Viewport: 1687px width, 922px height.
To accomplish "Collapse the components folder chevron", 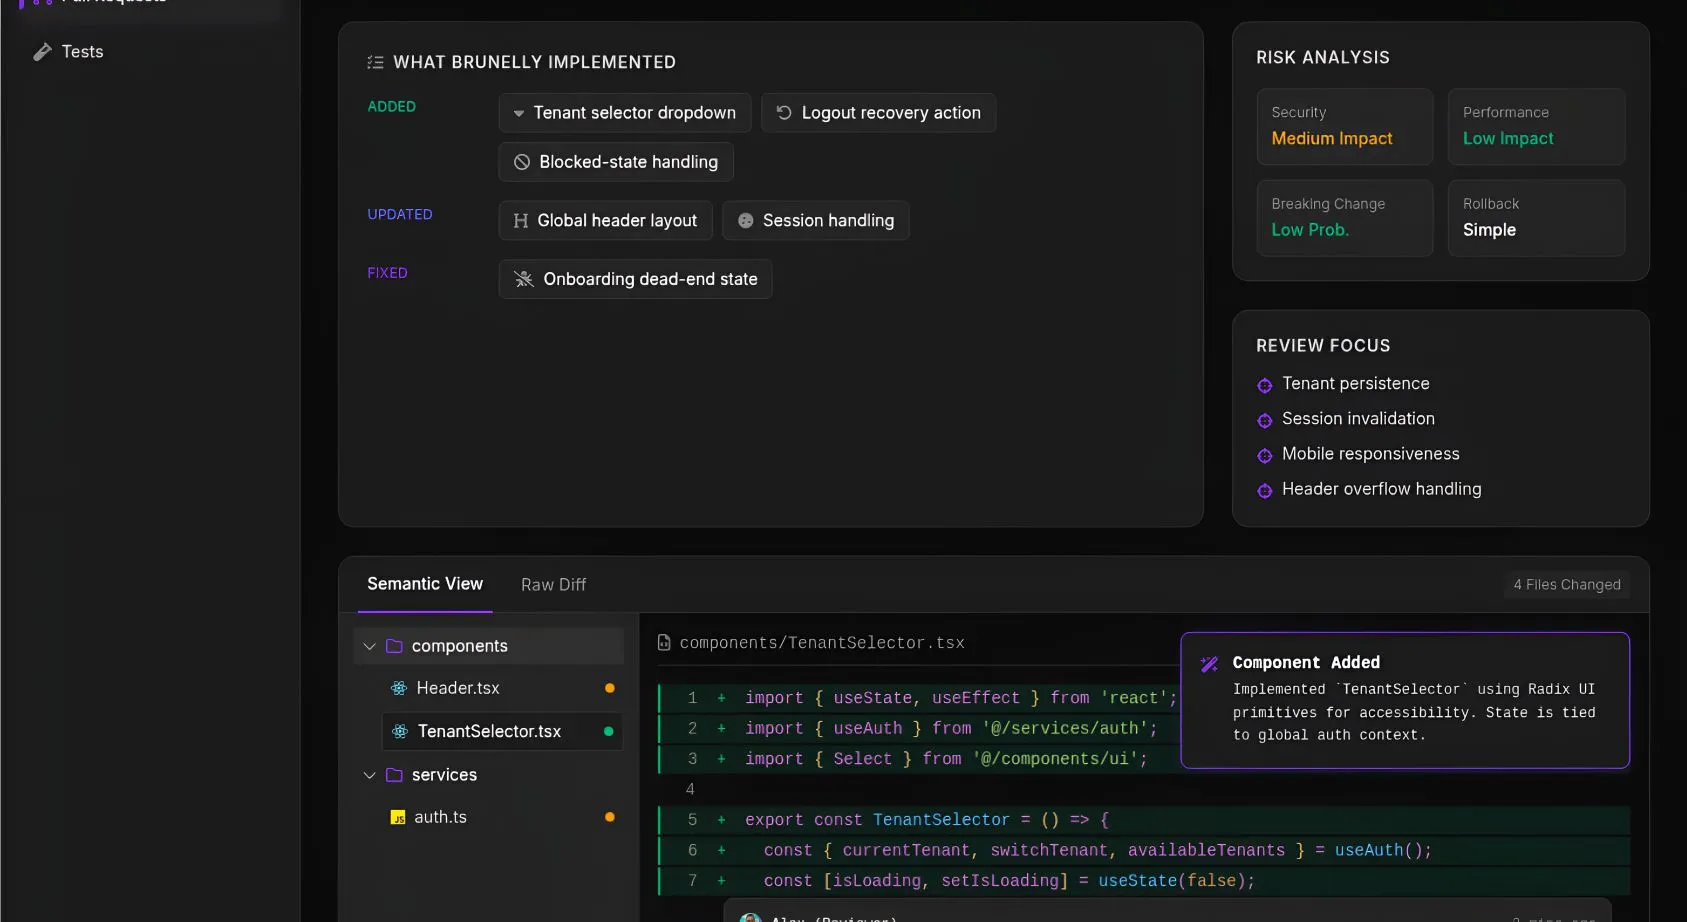I will (x=369, y=647).
